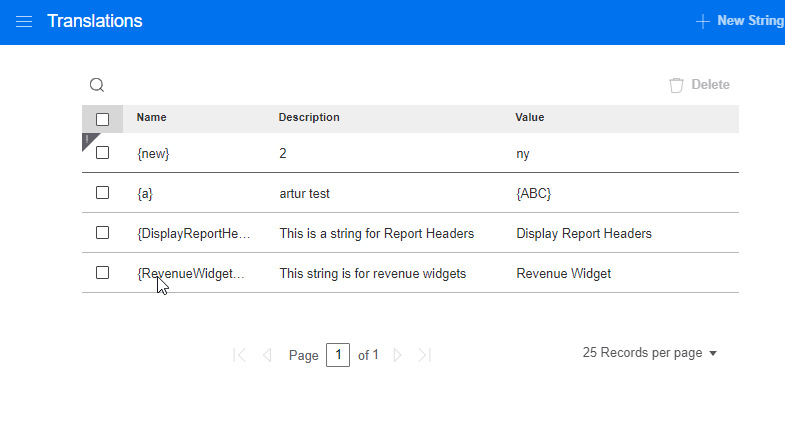Click the warning flag on the {new} row
The image size is (785, 423).
pos(88,140)
